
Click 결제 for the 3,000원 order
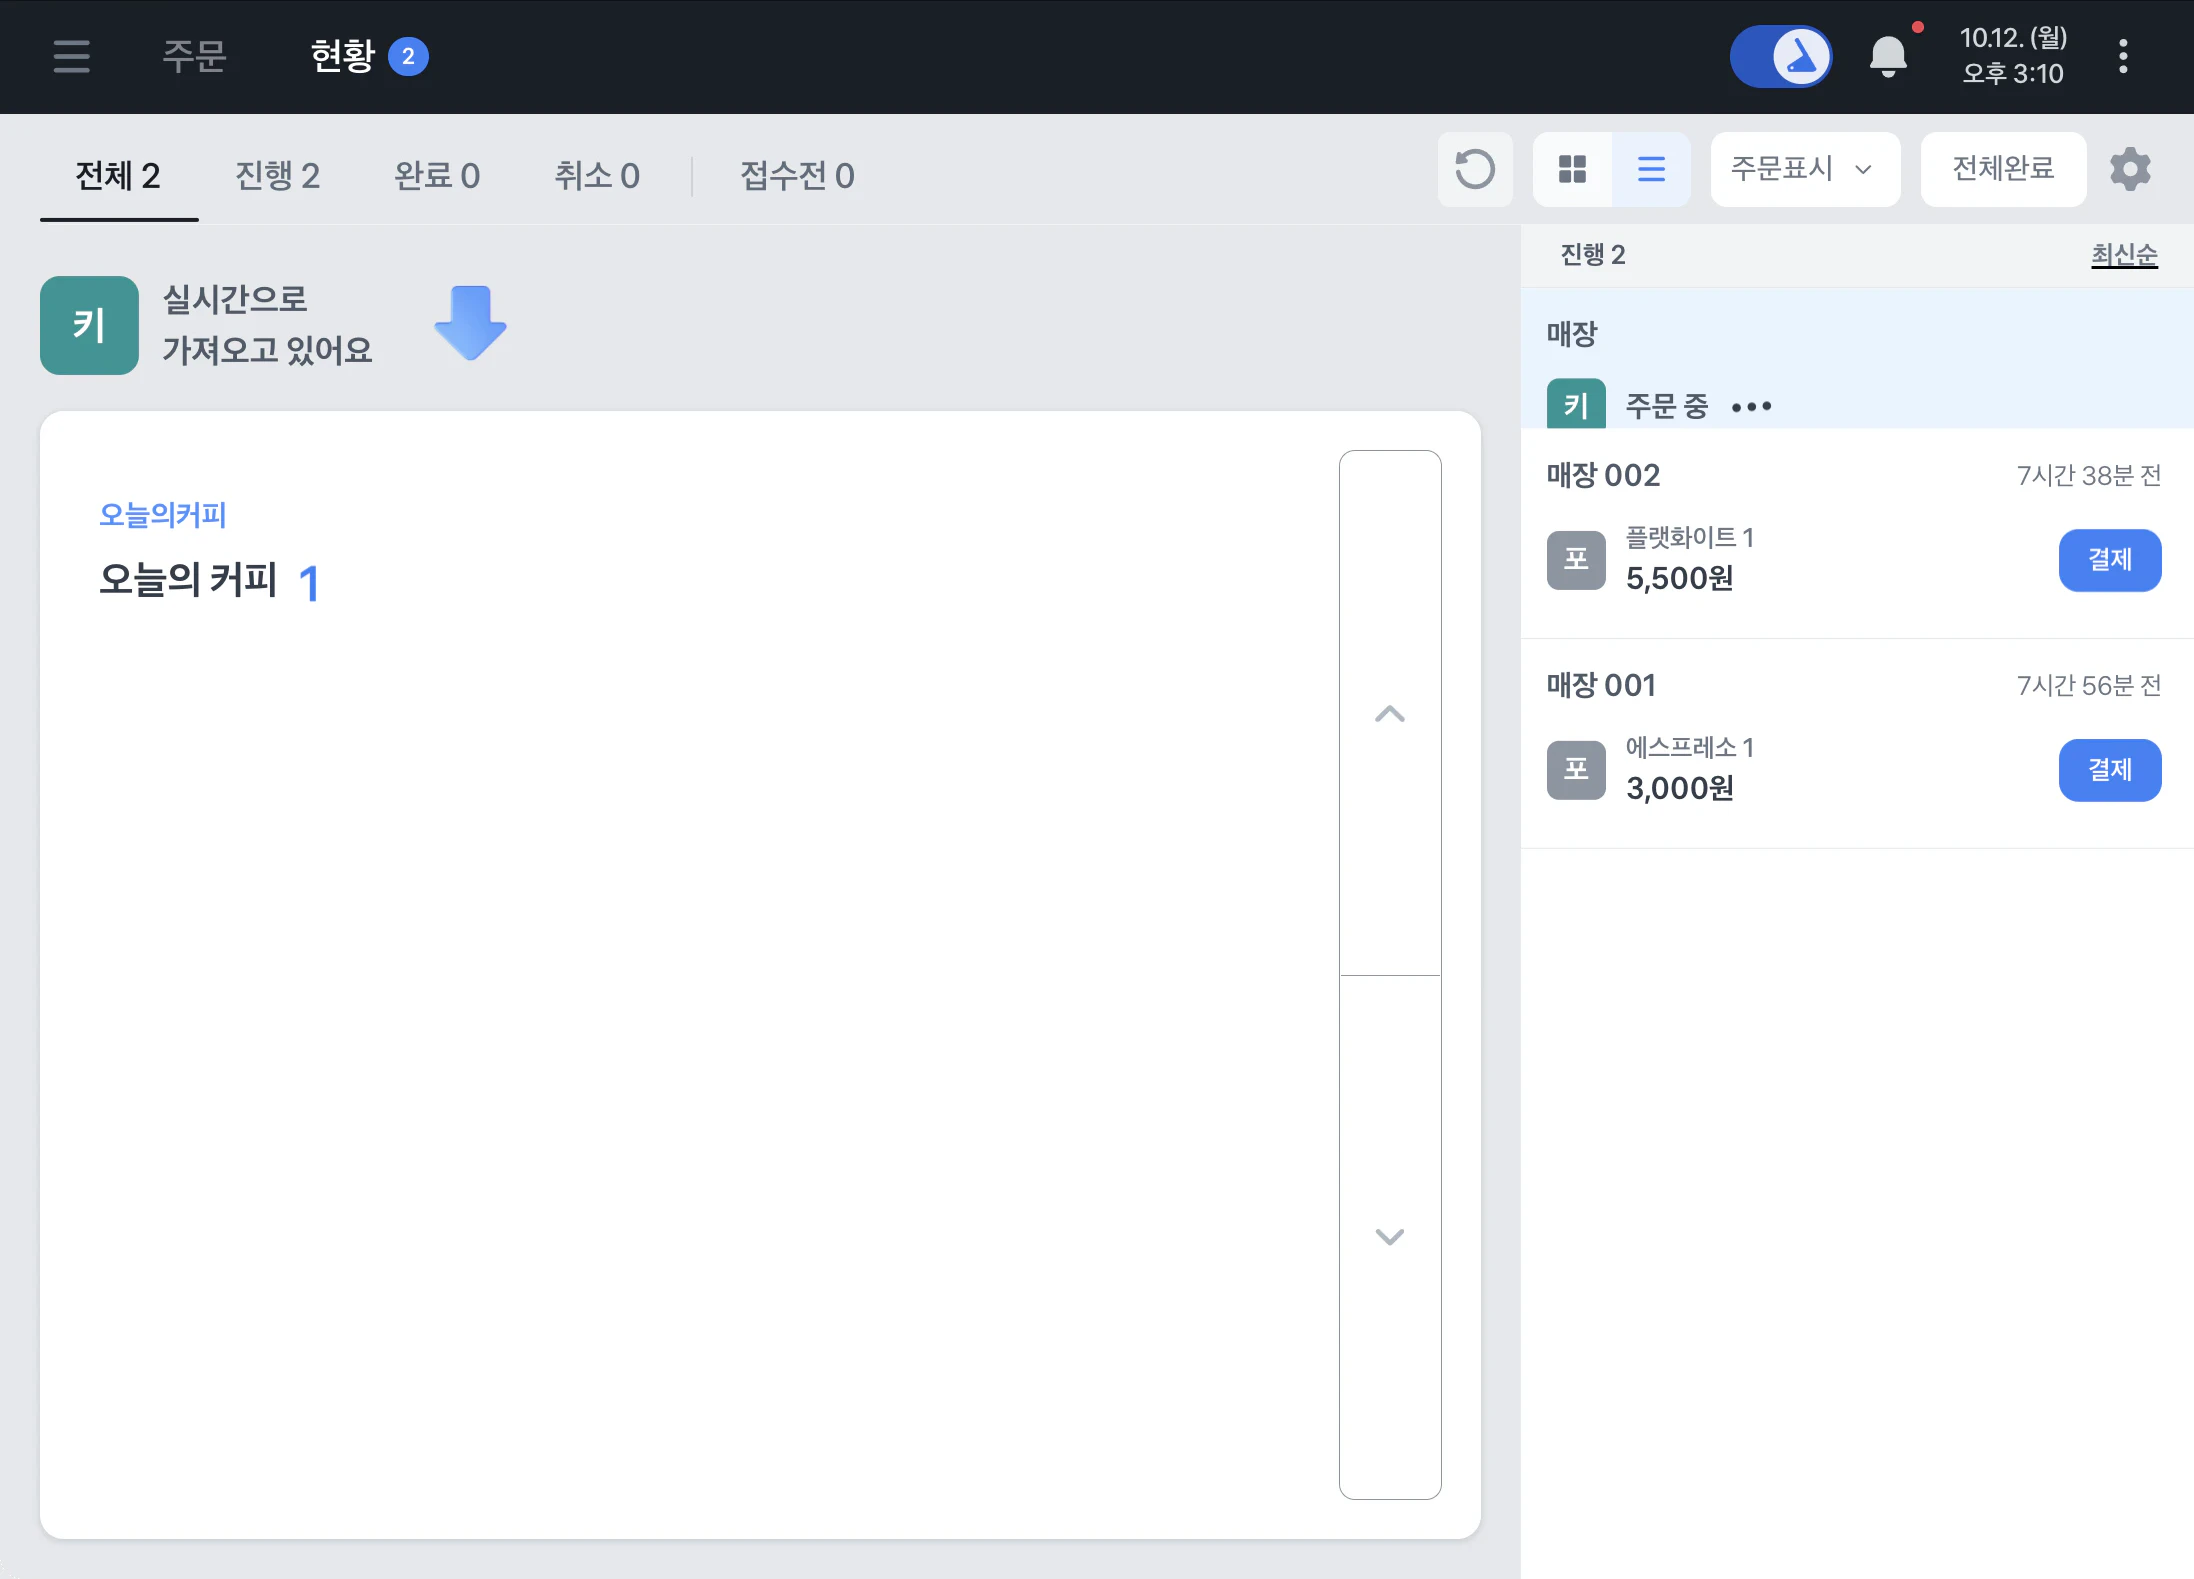point(2110,770)
